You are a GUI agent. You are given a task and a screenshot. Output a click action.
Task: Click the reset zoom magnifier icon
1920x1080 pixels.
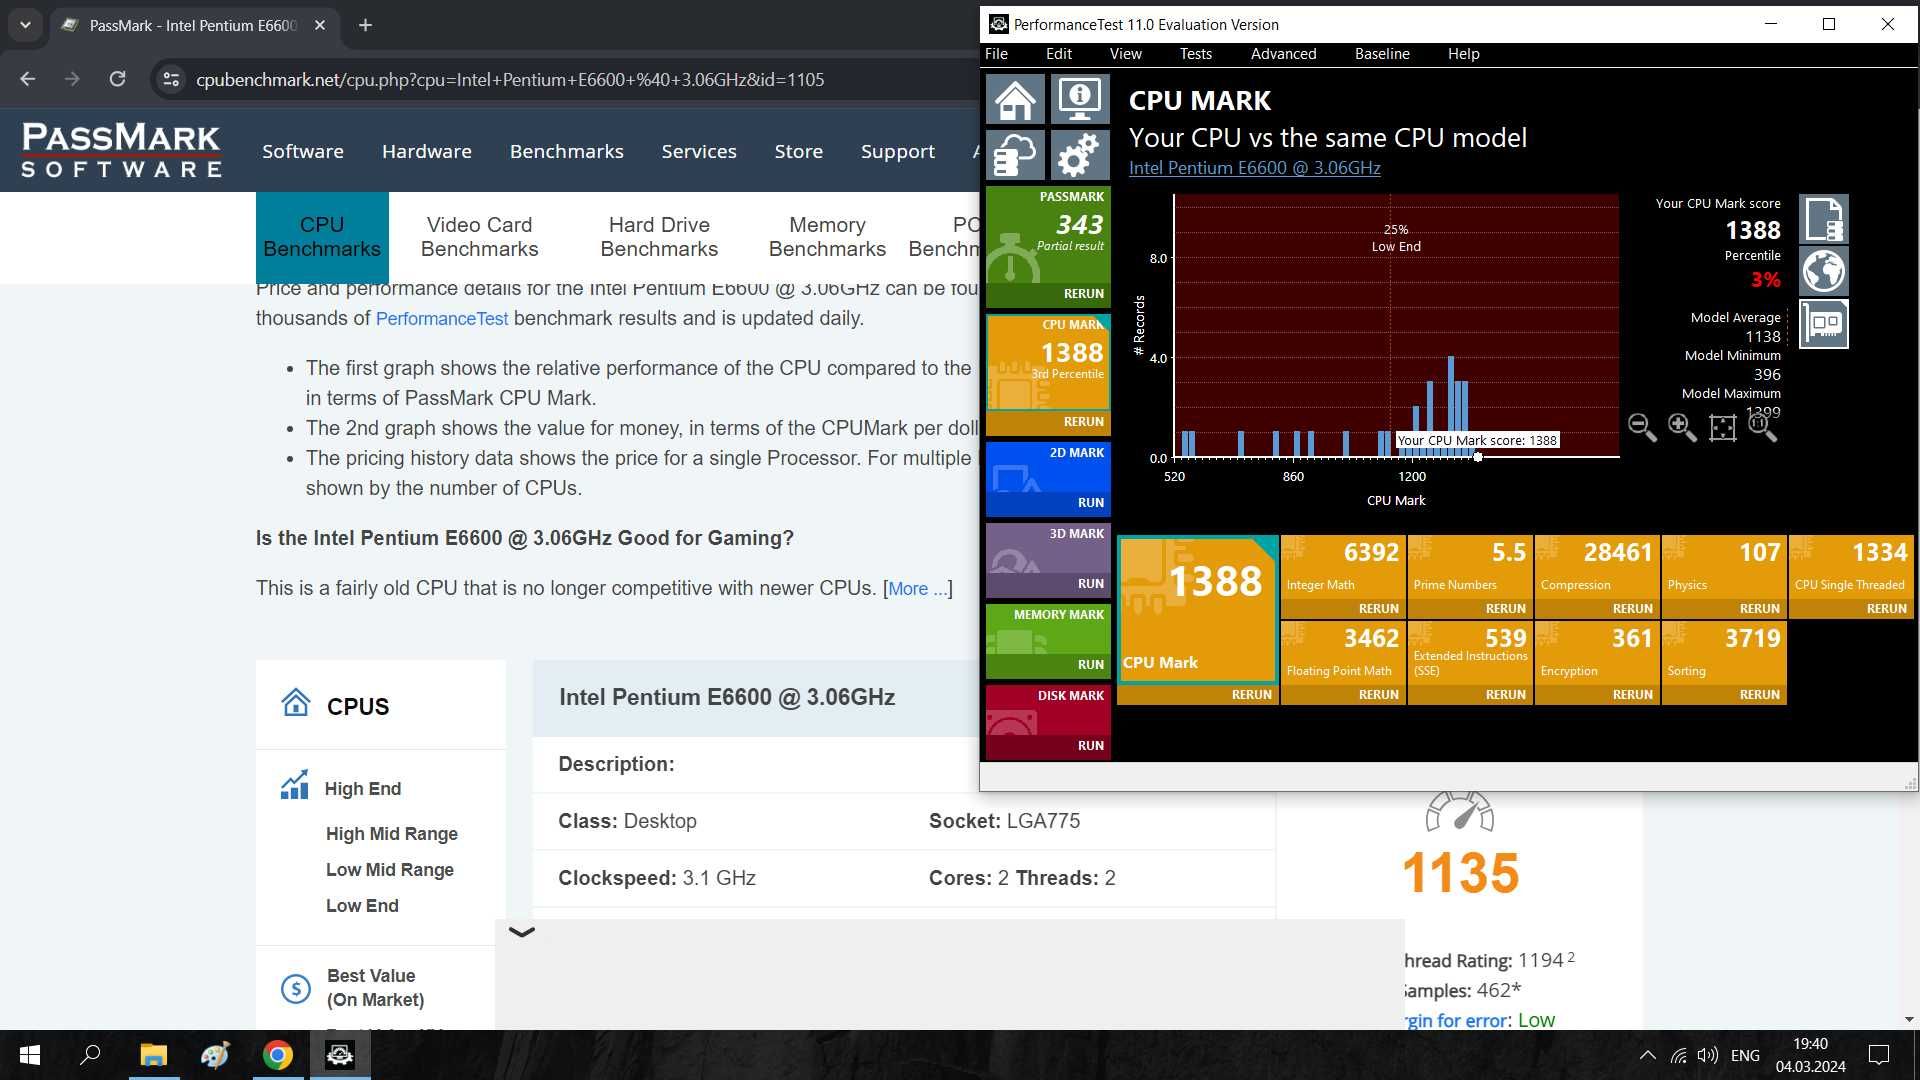(x=1762, y=427)
